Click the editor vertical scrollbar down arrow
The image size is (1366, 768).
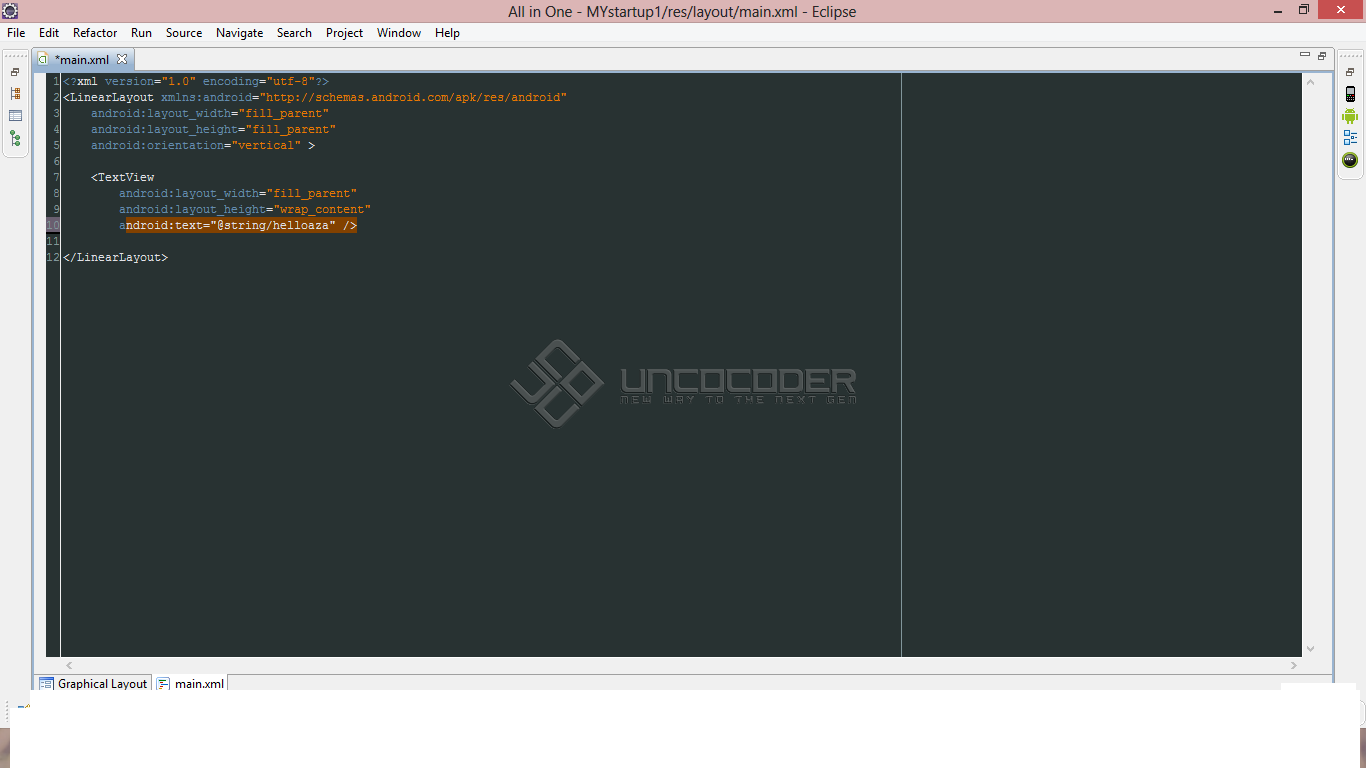point(1311,648)
